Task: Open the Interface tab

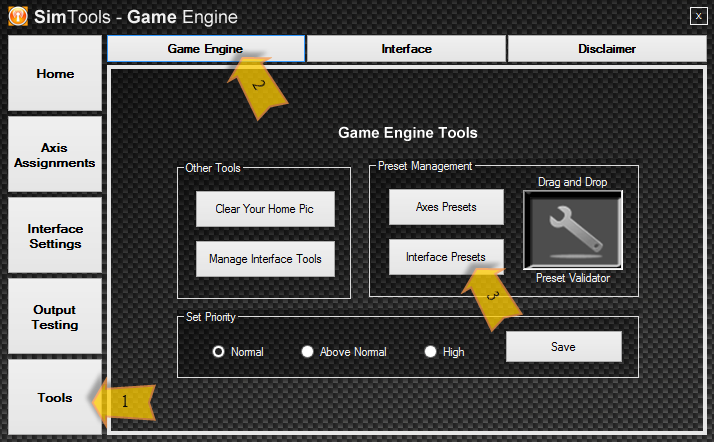Action: (x=406, y=49)
